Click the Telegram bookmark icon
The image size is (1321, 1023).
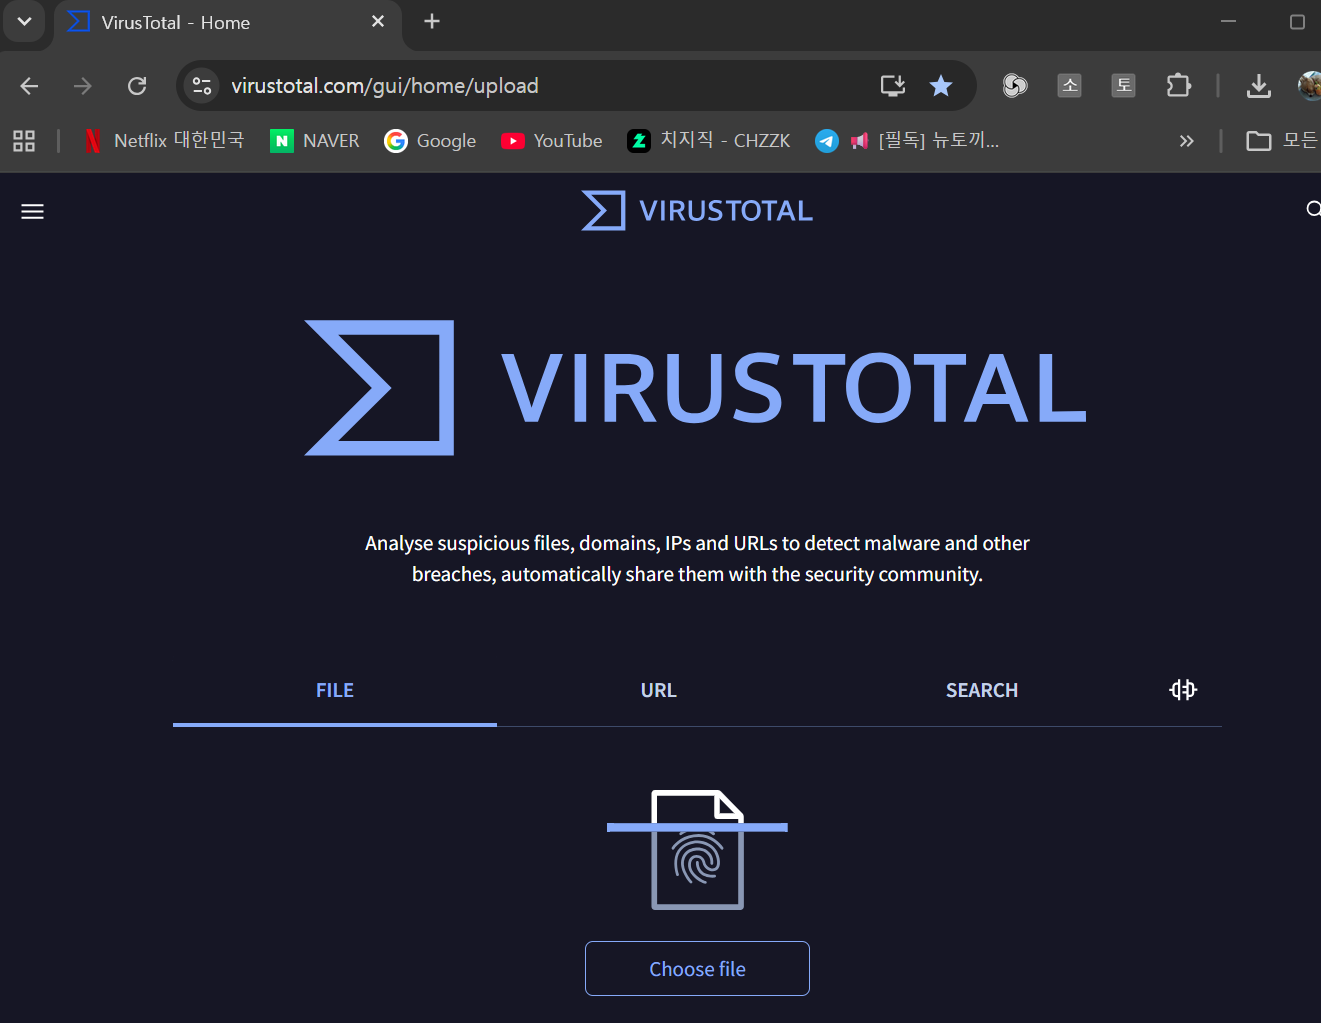tap(826, 141)
